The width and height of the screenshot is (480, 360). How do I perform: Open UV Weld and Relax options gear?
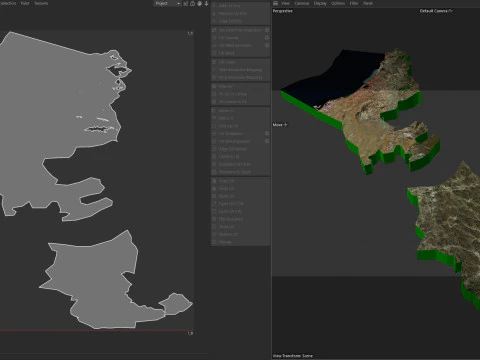tap(267, 45)
